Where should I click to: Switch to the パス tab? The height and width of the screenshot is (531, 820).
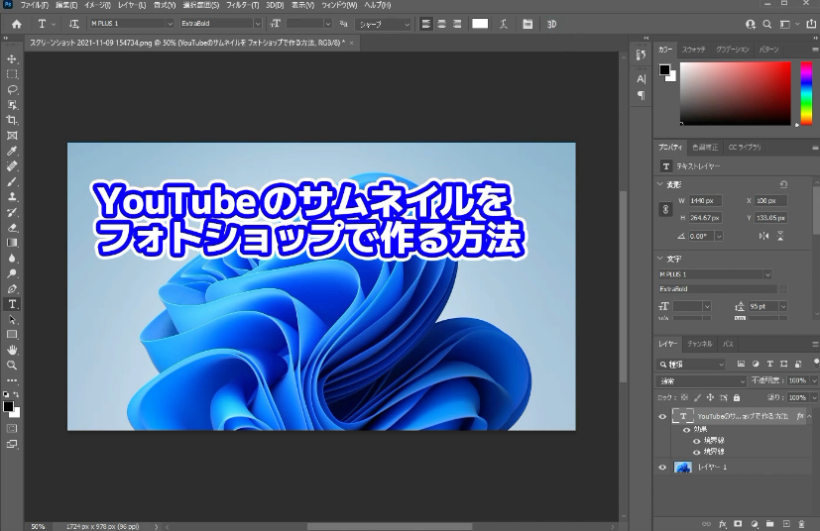pyautogui.click(x=728, y=344)
